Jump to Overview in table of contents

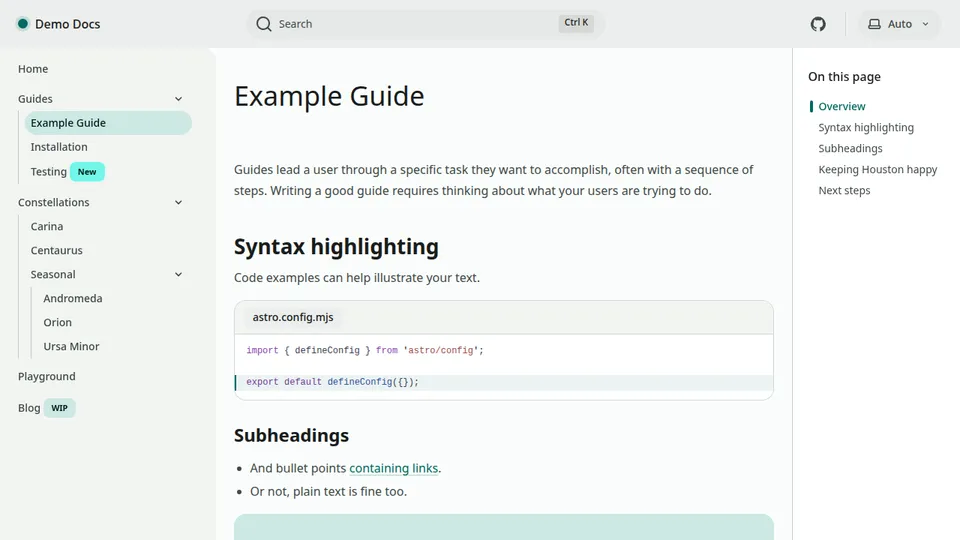pos(842,107)
